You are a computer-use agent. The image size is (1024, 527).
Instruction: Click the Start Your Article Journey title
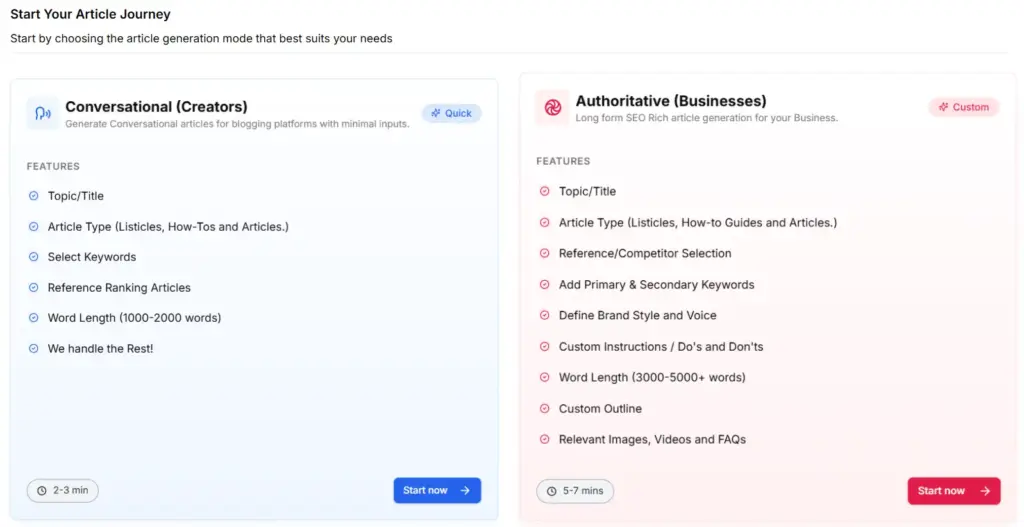90,14
